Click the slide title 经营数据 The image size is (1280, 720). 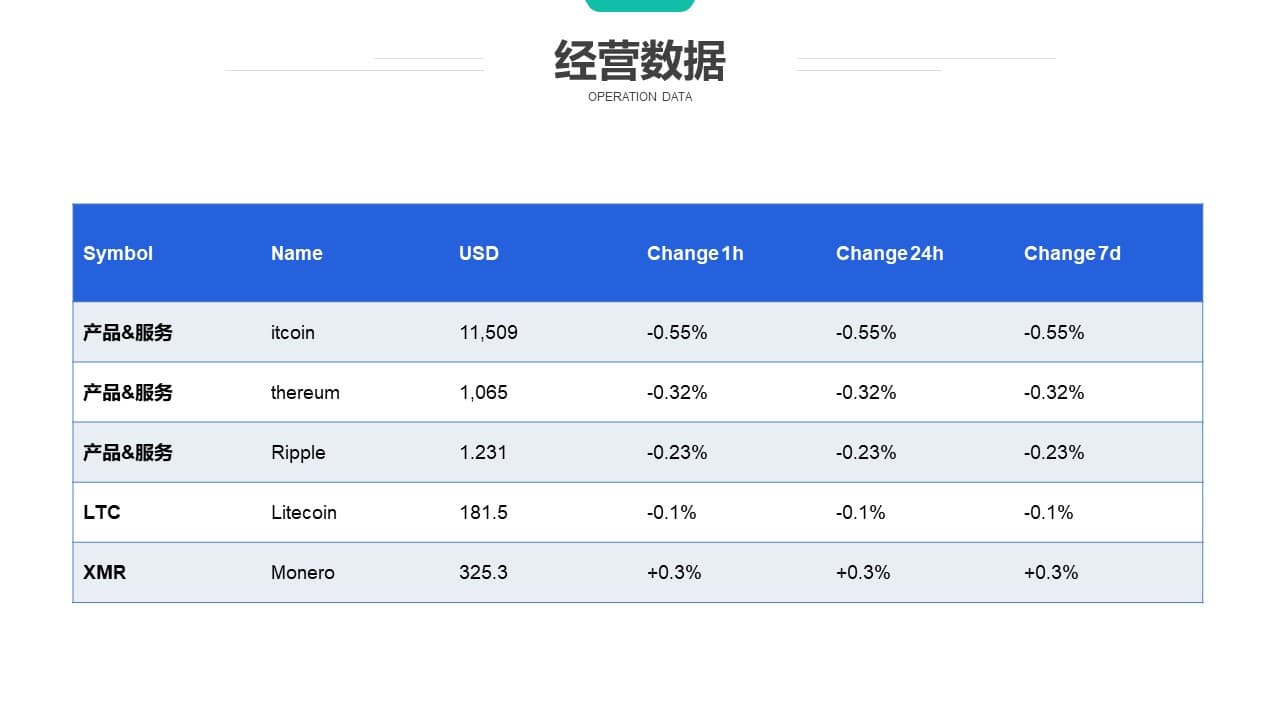point(640,61)
